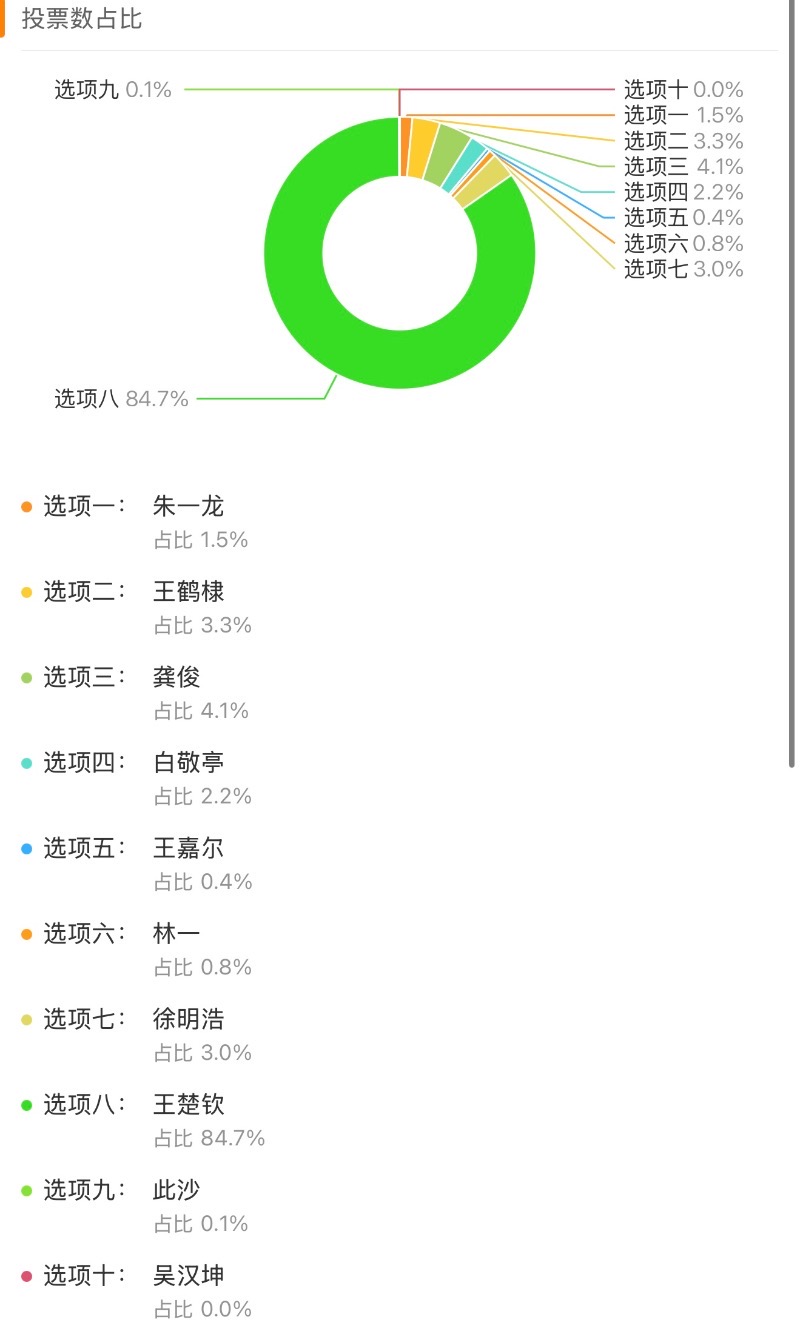Click the 徐明浩 option name
The image size is (800, 1334).
[x=189, y=1020]
